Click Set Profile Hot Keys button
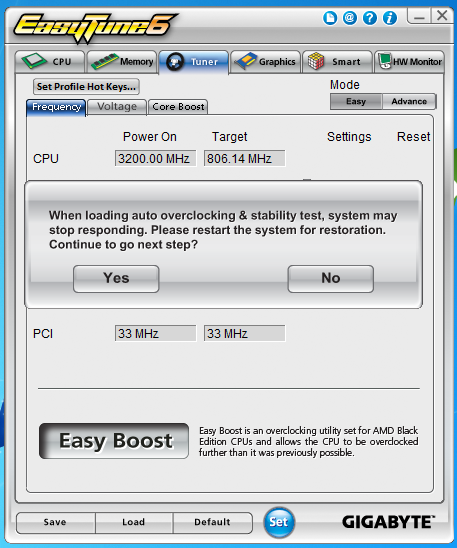 pyautogui.click(x=86, y=87)
